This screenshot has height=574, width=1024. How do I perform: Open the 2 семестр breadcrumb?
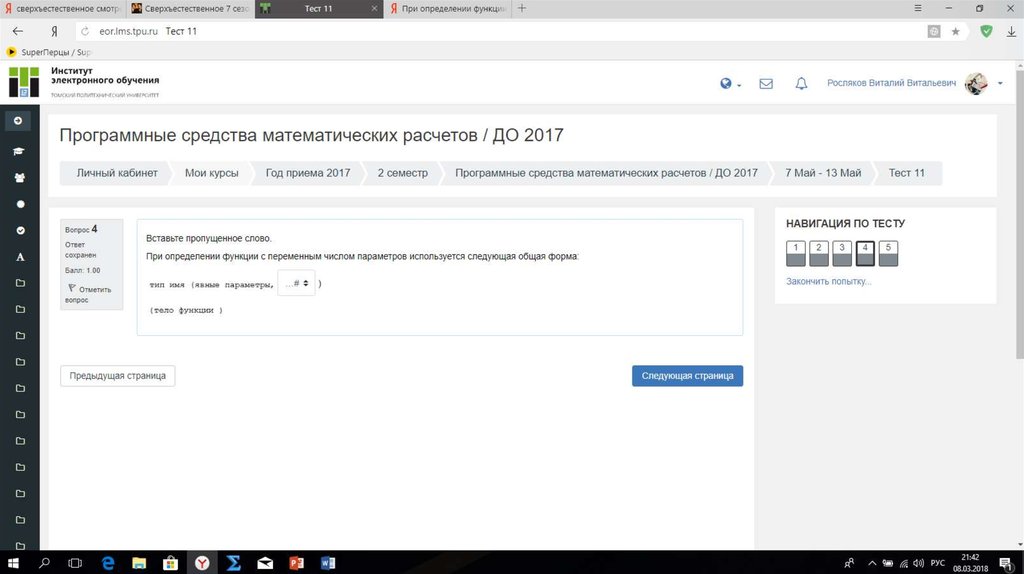click(x=402, y=173)
